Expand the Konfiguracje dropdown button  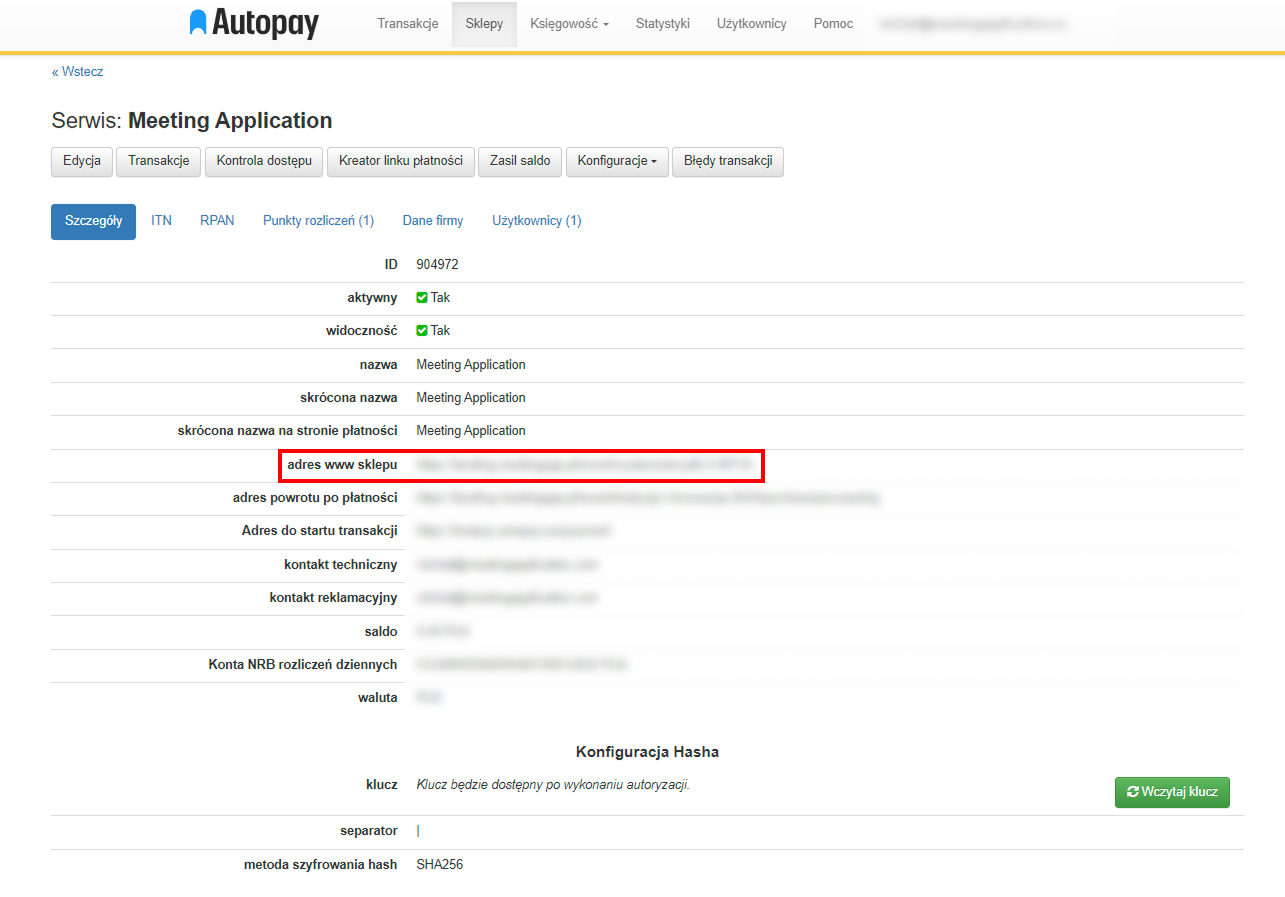tap(617, 161)
